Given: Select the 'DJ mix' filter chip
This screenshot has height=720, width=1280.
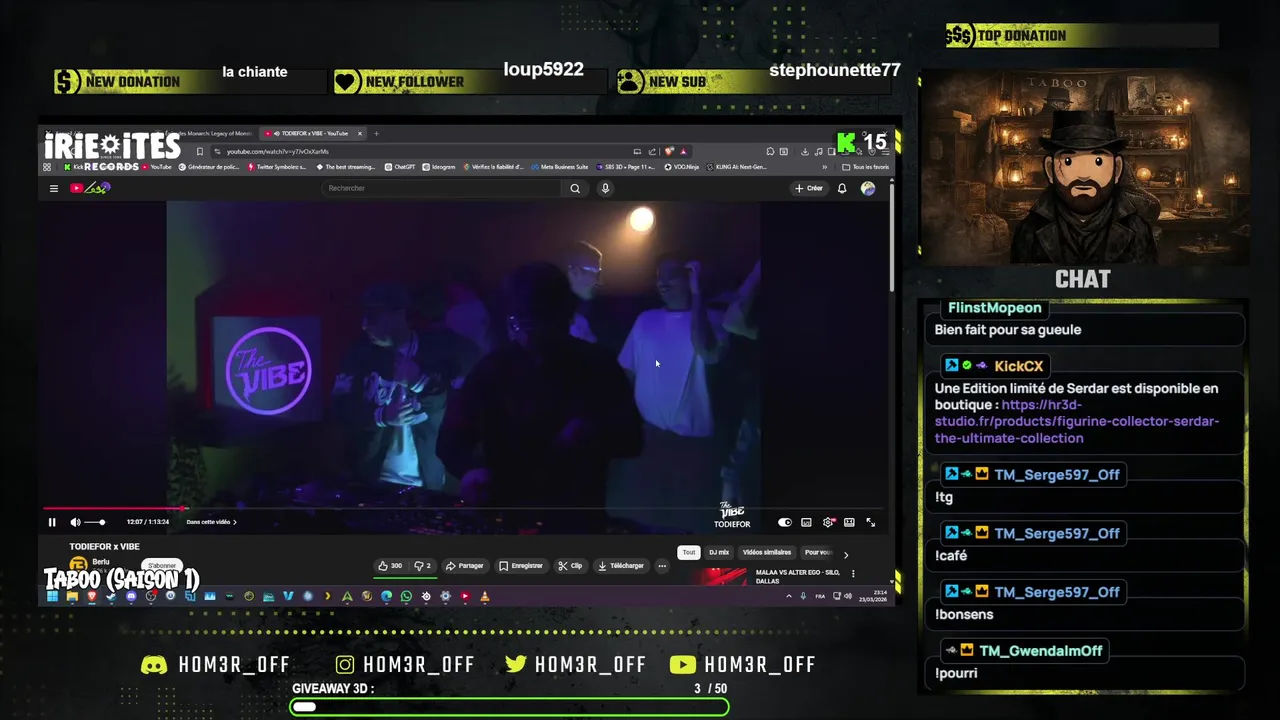Looking at the screenshot, I should (719, 552).
